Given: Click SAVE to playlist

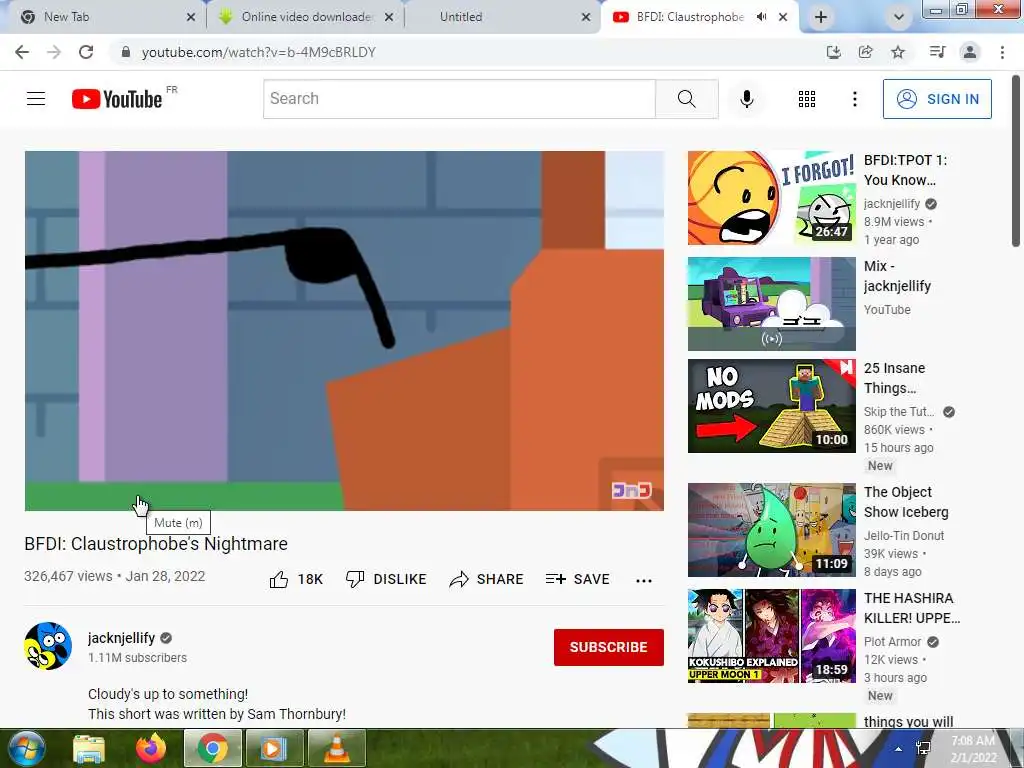Looking at the screenshot, I should point(577,579).
